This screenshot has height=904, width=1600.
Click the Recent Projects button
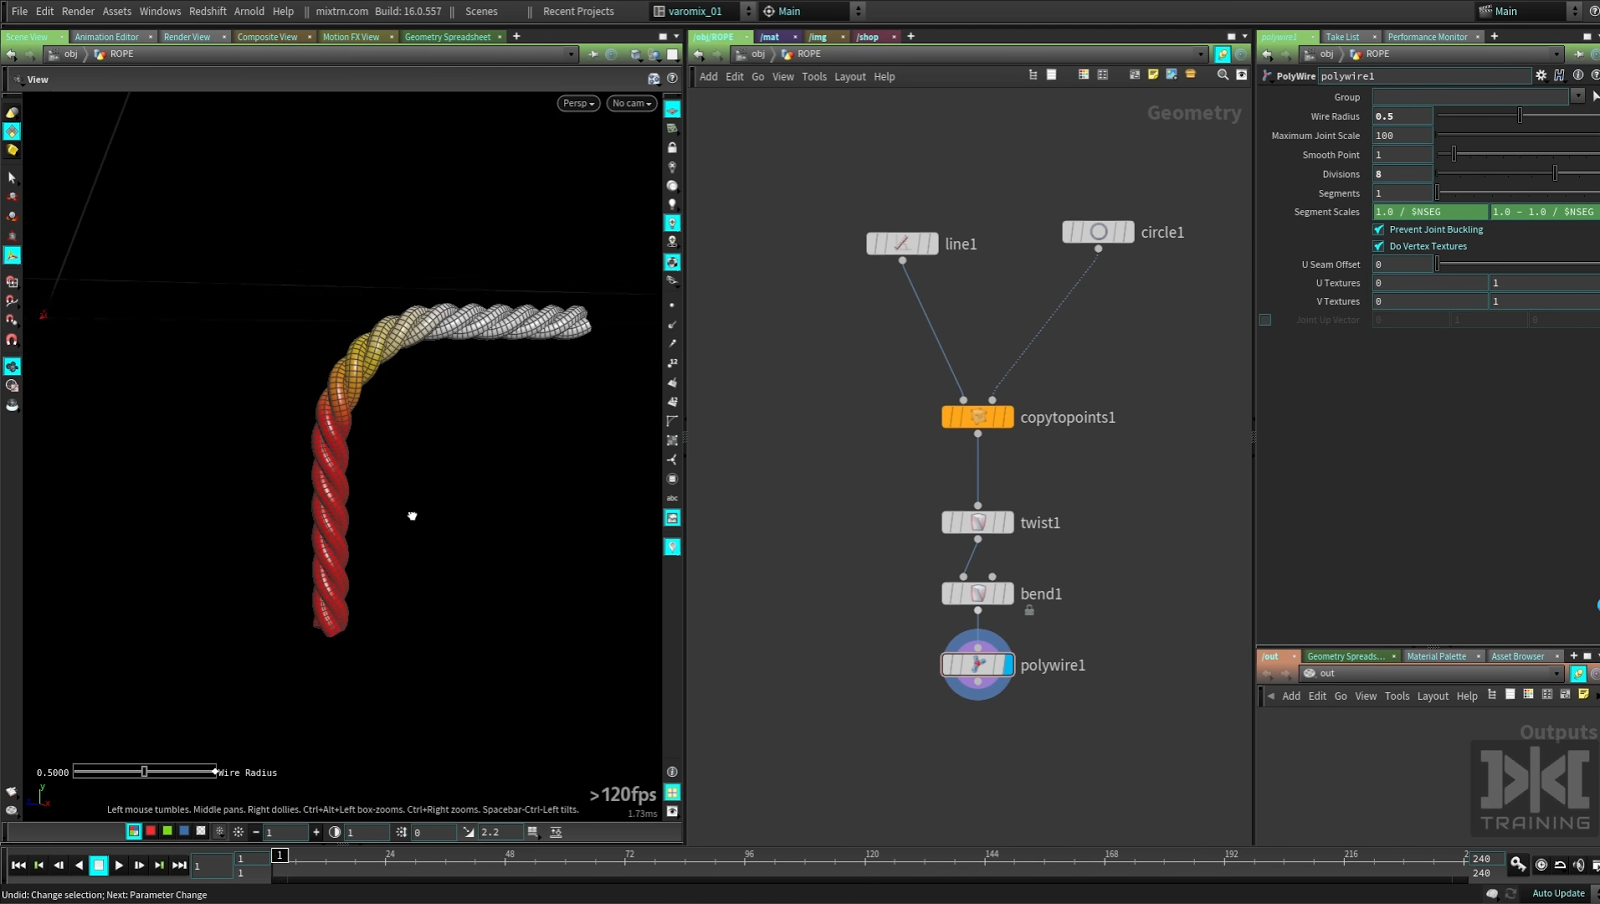pyautogui.click(x=578, y=11)
